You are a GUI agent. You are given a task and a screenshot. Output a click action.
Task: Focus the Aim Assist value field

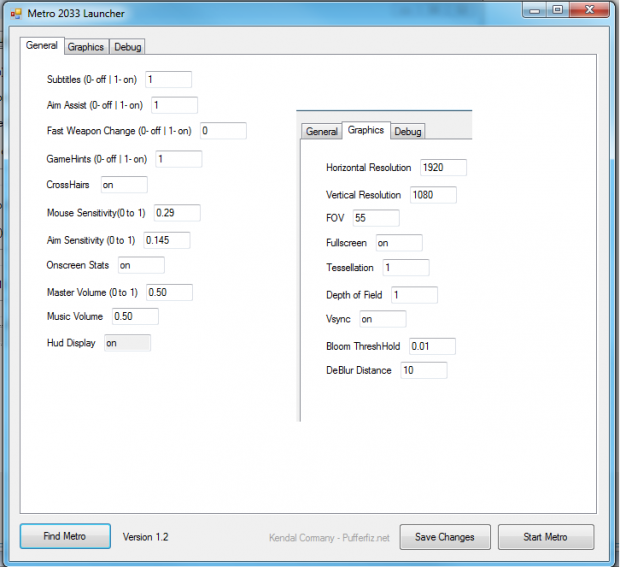[174, 105]
